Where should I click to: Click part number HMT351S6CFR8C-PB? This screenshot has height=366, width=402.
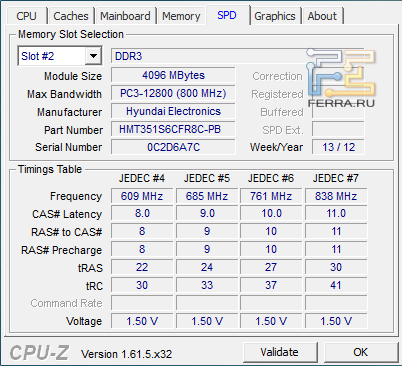click(x=173, y=129)
